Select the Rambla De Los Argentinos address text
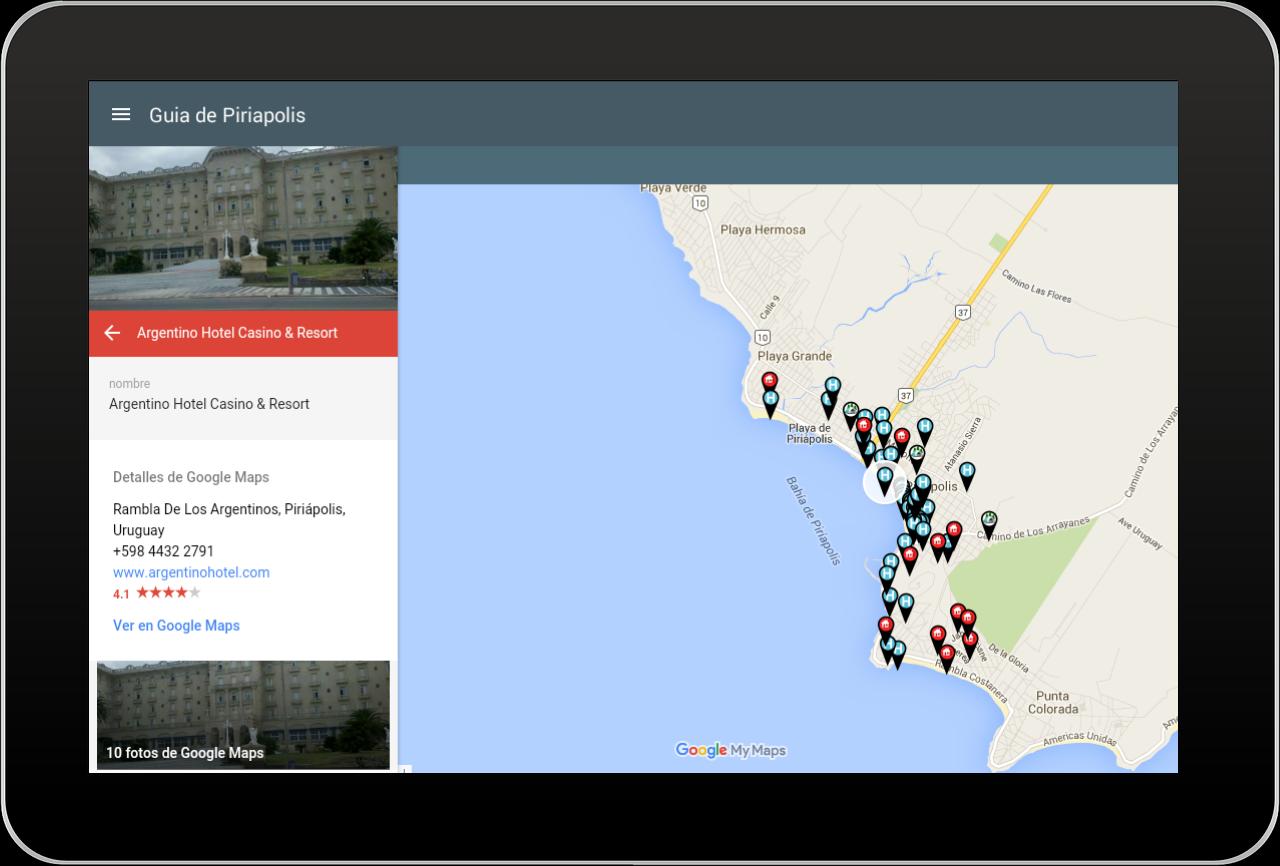This screenshot has width=1280, height=866. coord(229,519)
